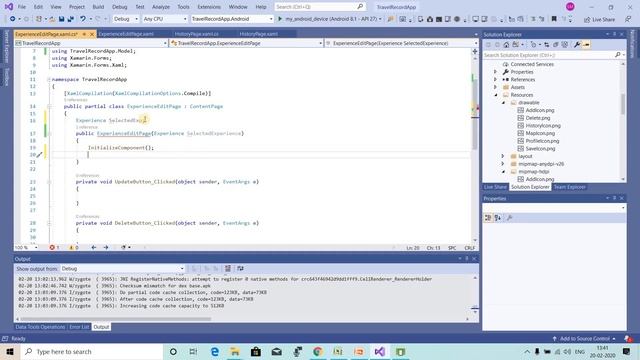Click the single Save disk icon
Viewport: 640px width, 360px height.
(x=62, y=19)
